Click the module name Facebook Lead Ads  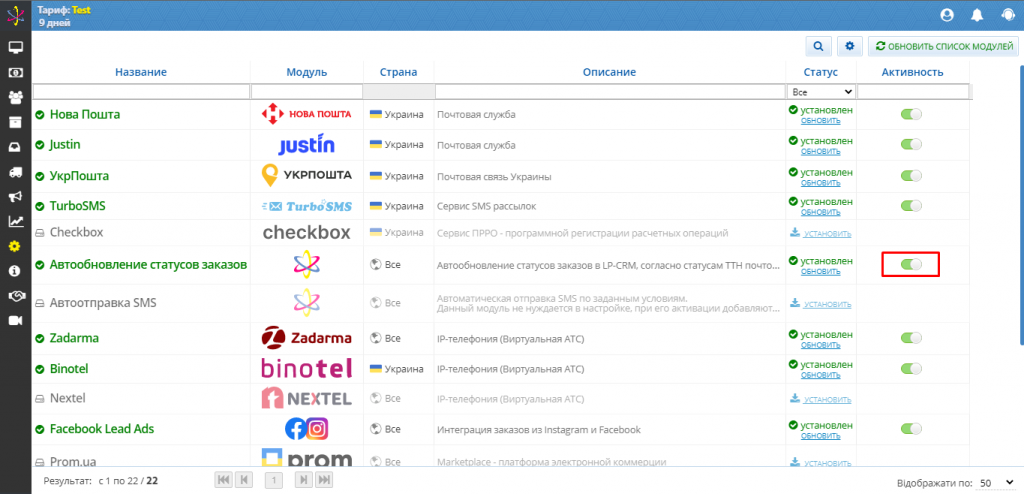coord(102,429)
